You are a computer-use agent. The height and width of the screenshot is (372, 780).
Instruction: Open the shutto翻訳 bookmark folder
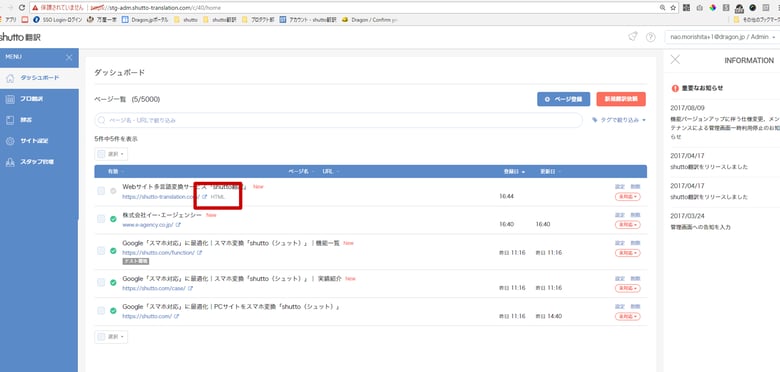(x=219, y=20)
